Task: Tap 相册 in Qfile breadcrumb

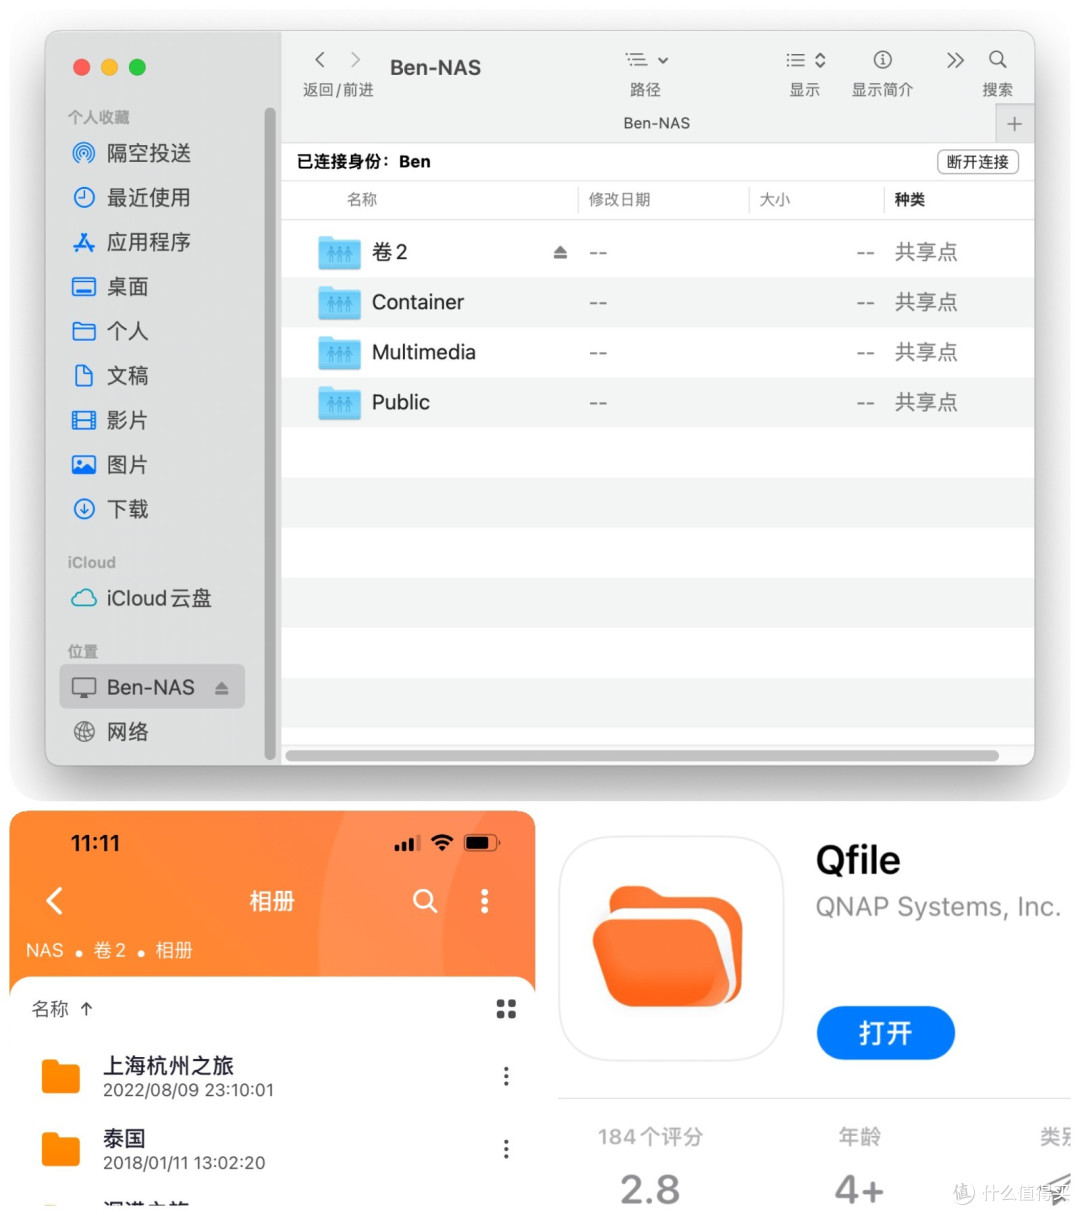Action: 174,950
